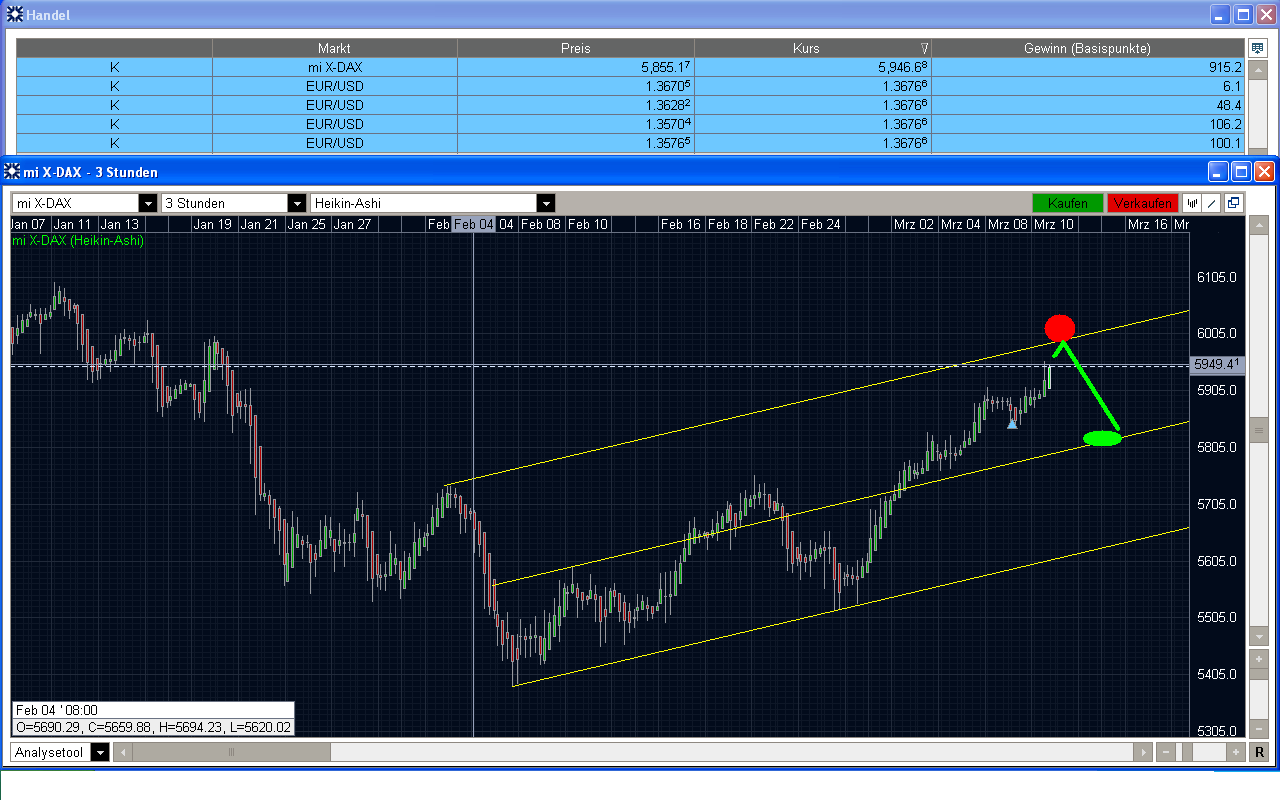Open the chart type icon next to Verkaufen

pos(1192,203)
